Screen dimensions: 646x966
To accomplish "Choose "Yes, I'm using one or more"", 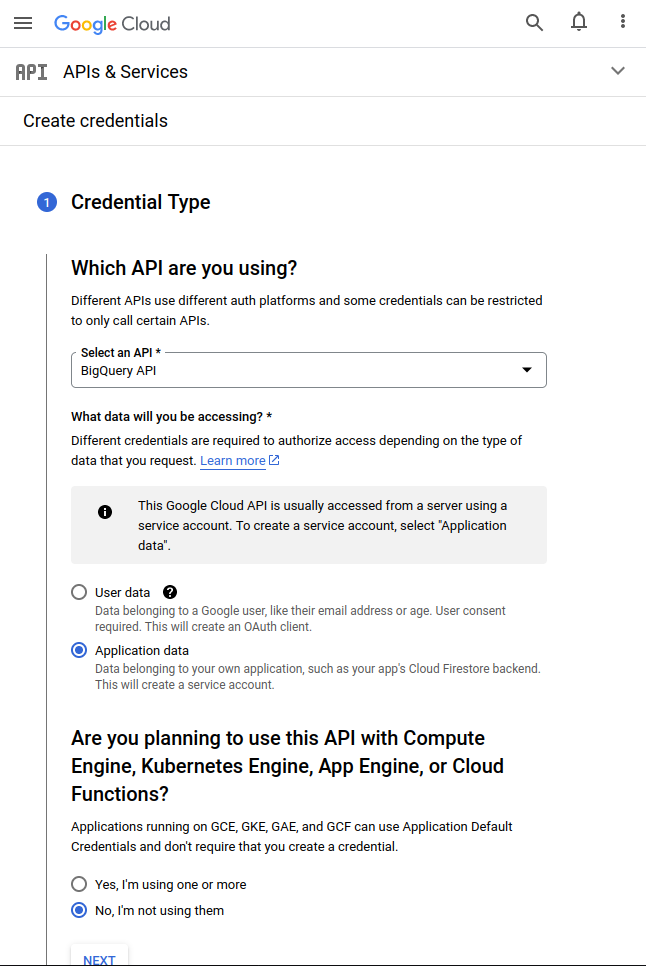I will click(79, 884).
